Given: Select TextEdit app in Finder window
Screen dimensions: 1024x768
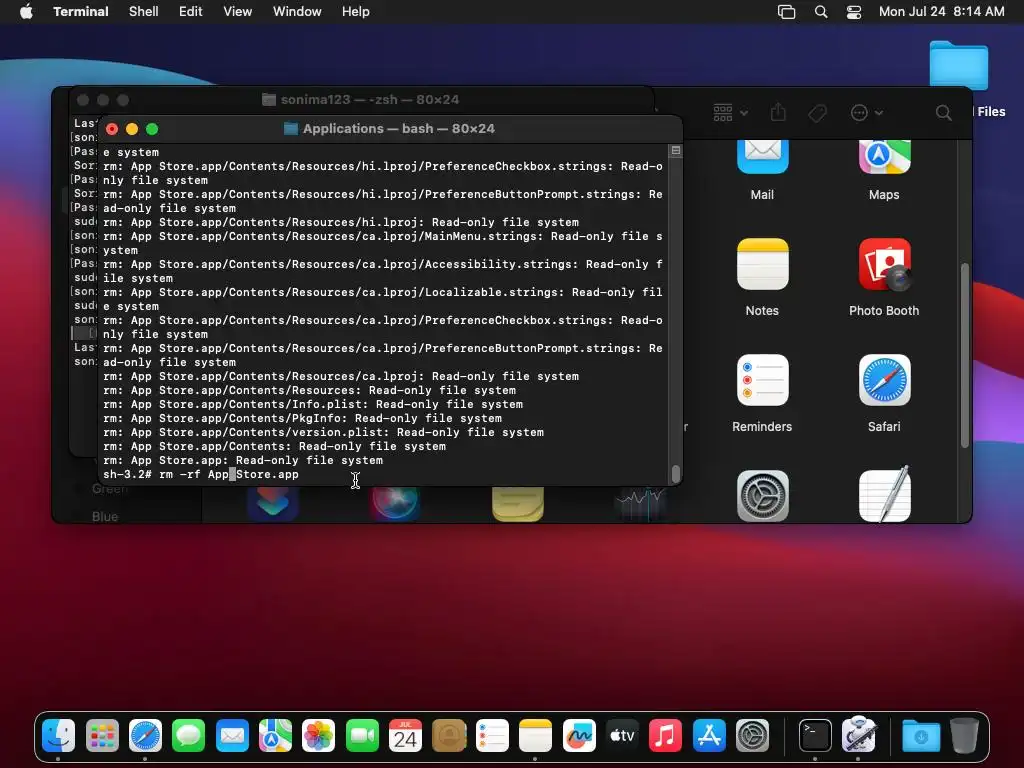Looking at the screenshot, I should tap(884, 494).
